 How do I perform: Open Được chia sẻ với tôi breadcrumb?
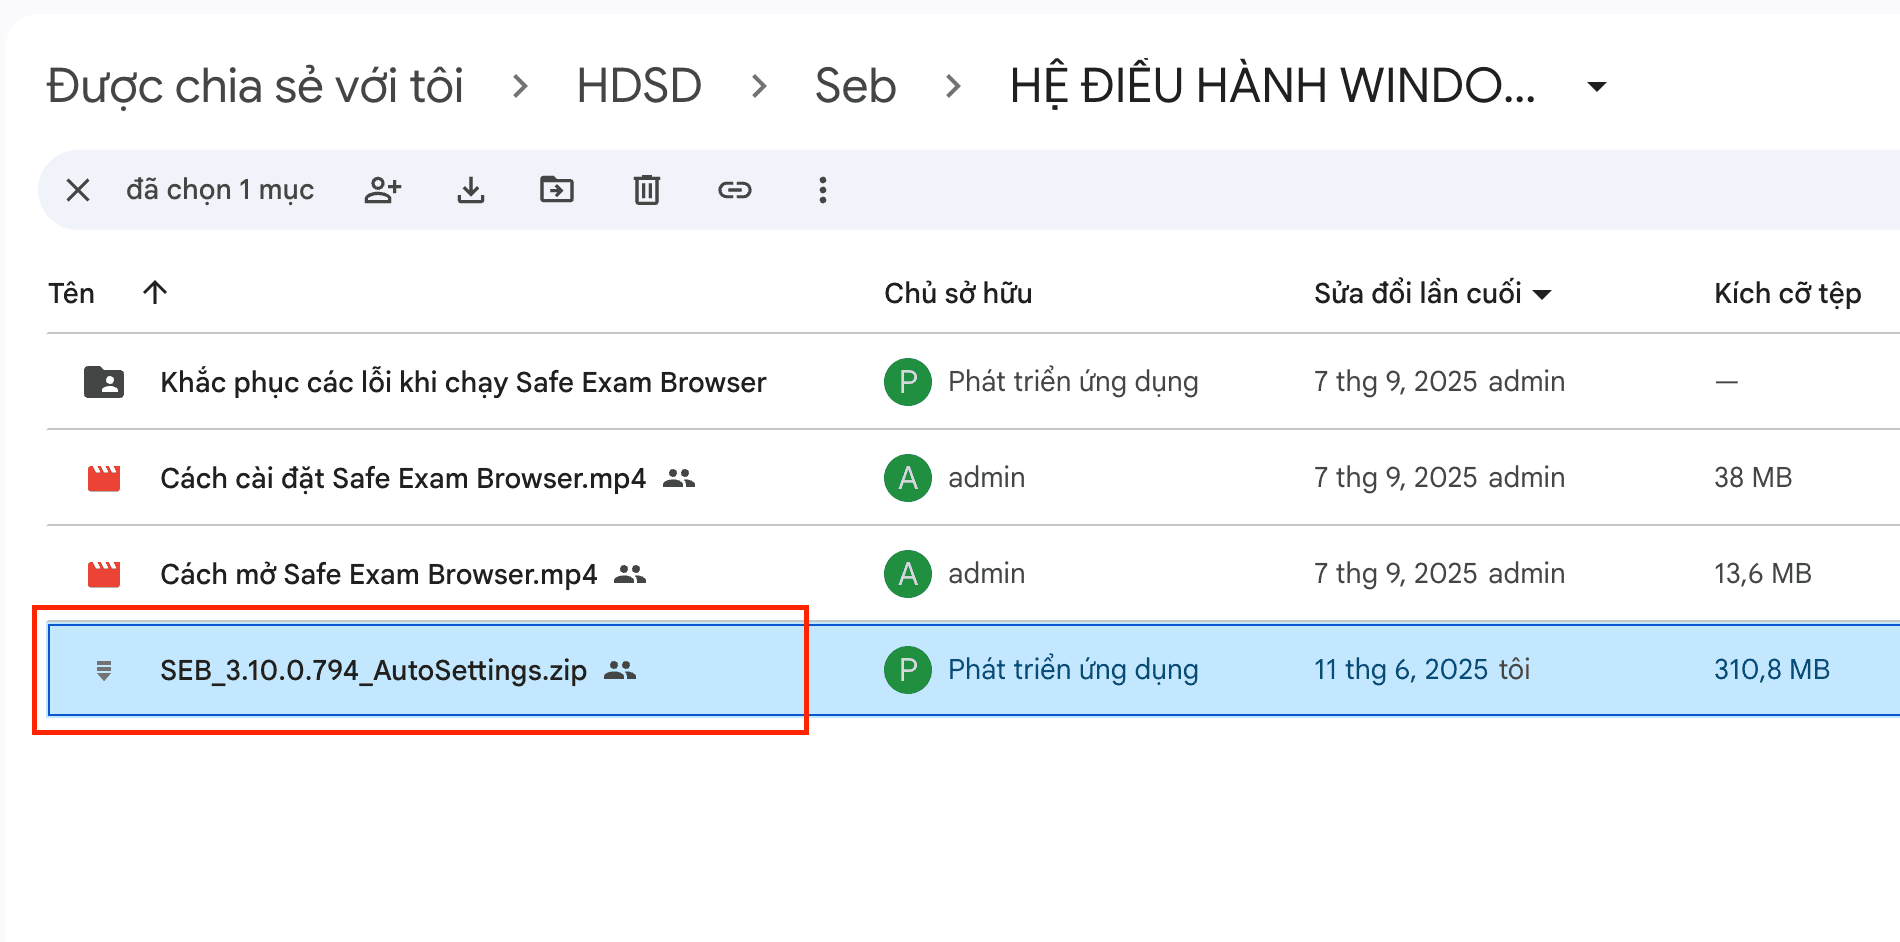pyautogui.click(x=255, y=86)
